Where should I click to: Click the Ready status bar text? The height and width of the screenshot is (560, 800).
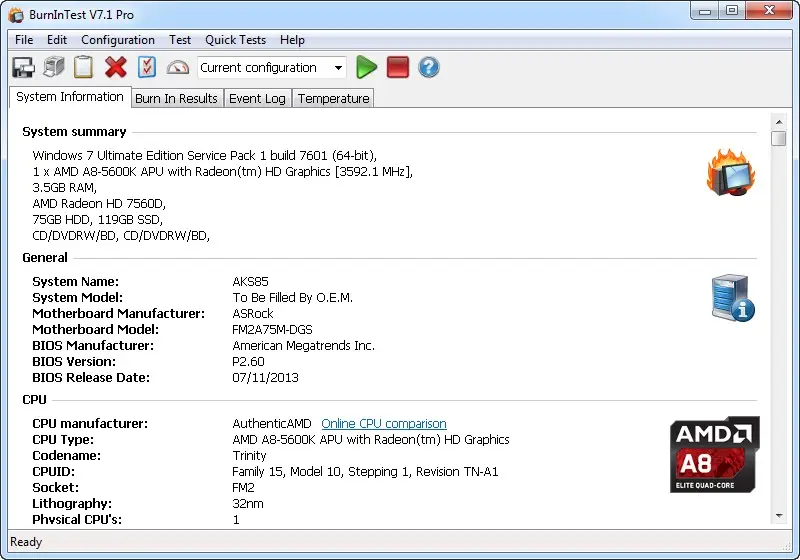coord(26,542)
